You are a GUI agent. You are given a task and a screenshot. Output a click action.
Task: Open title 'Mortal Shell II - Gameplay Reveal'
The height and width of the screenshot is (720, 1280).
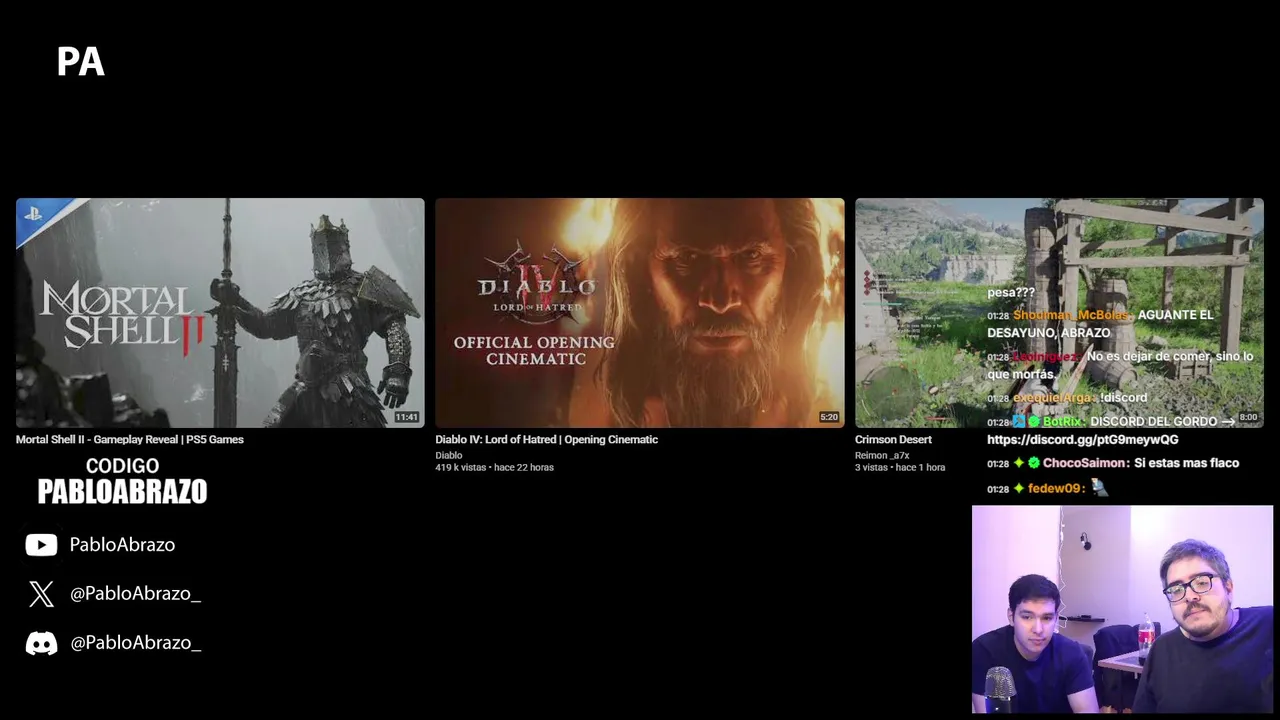point(130,439)
